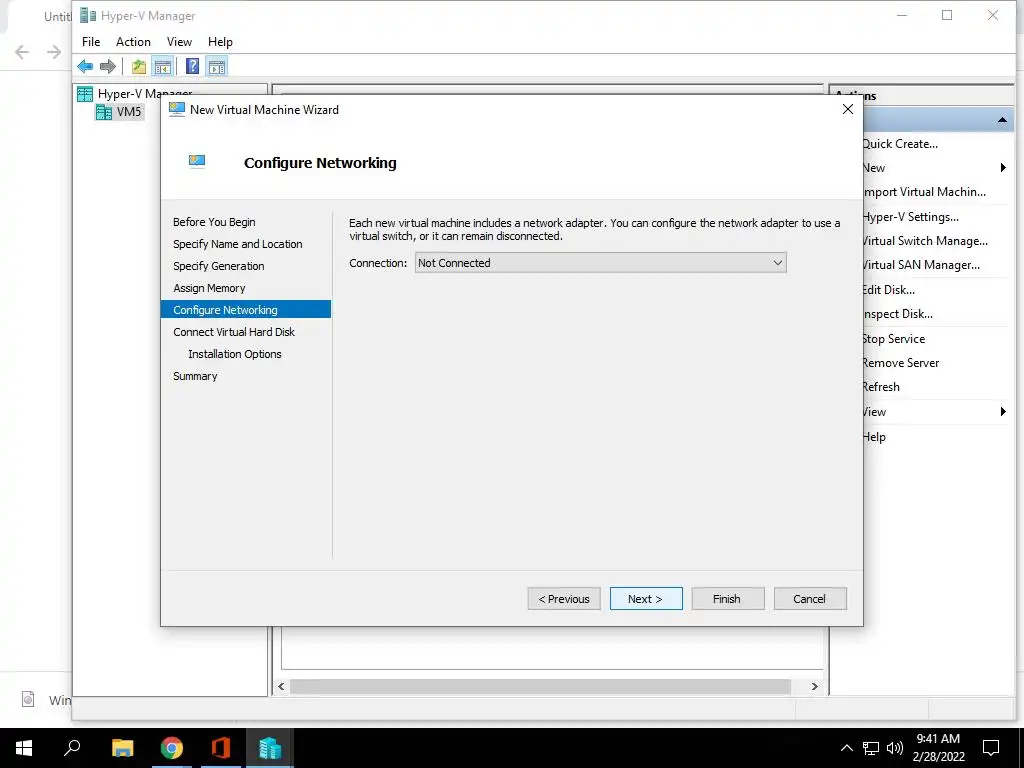The image size is (1024, 768).
Task: Show hidden tray icons chevron
Action: click(846, 748)
